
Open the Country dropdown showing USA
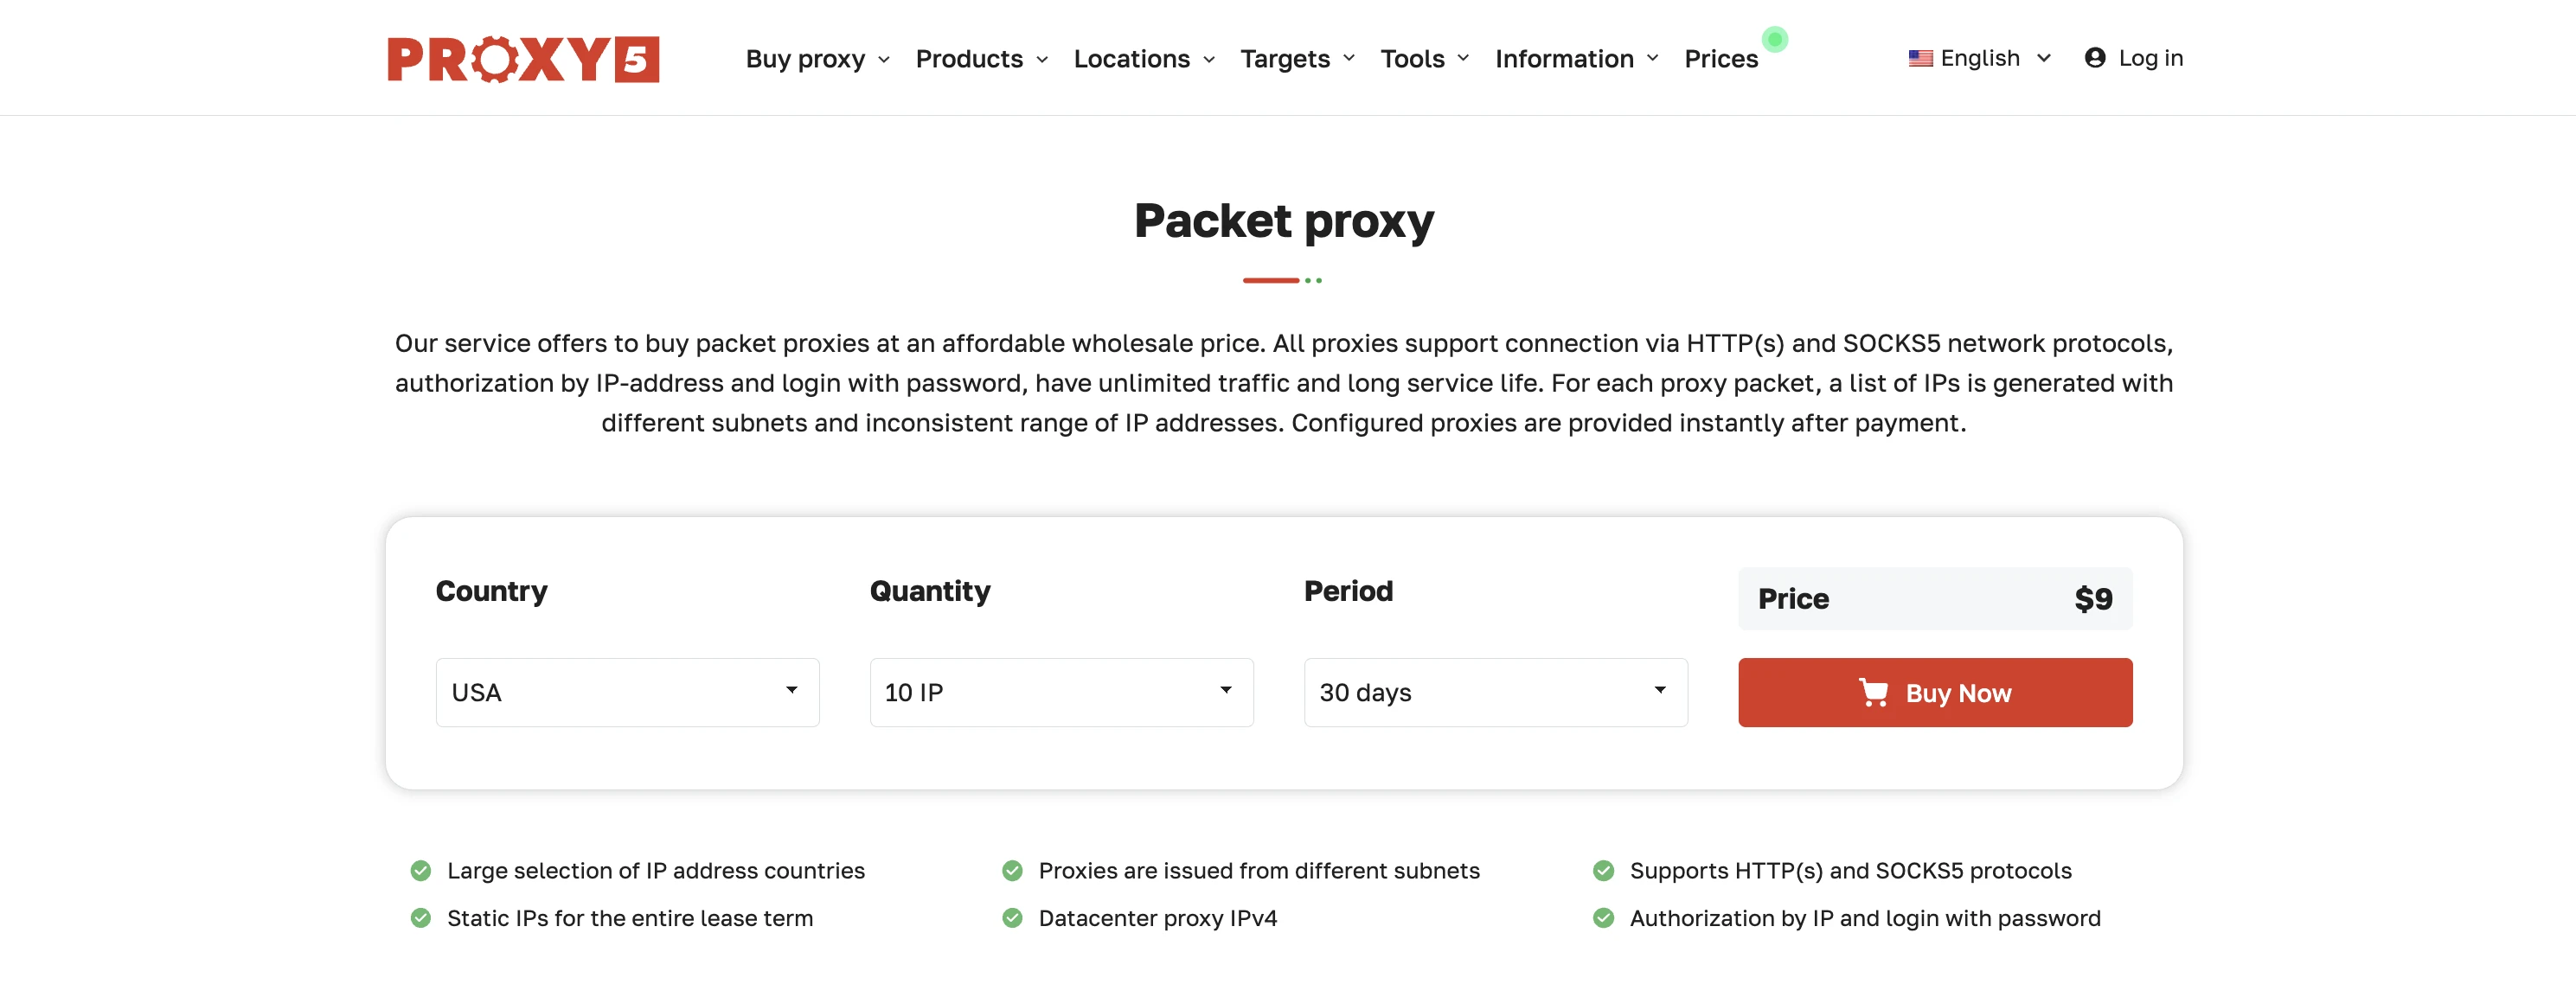point(627,692)
